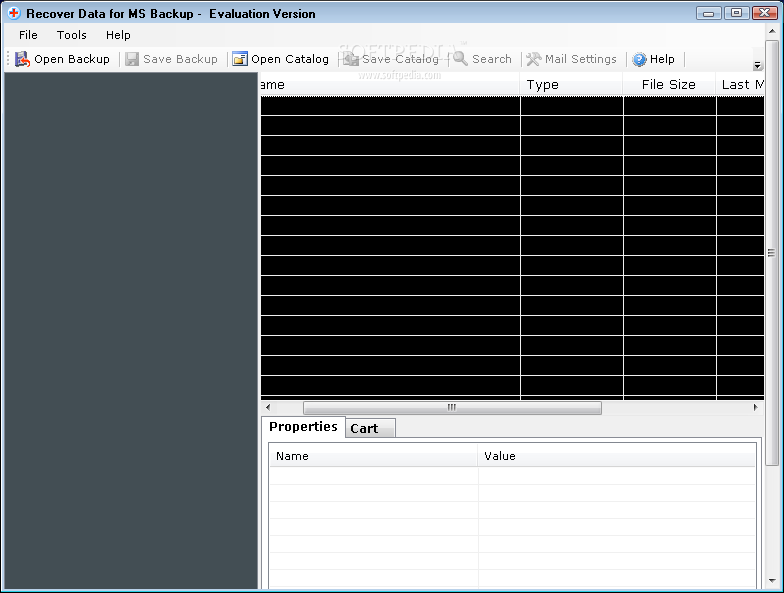
Task: Click the Mail Settings label
Action: pos(580,59)
